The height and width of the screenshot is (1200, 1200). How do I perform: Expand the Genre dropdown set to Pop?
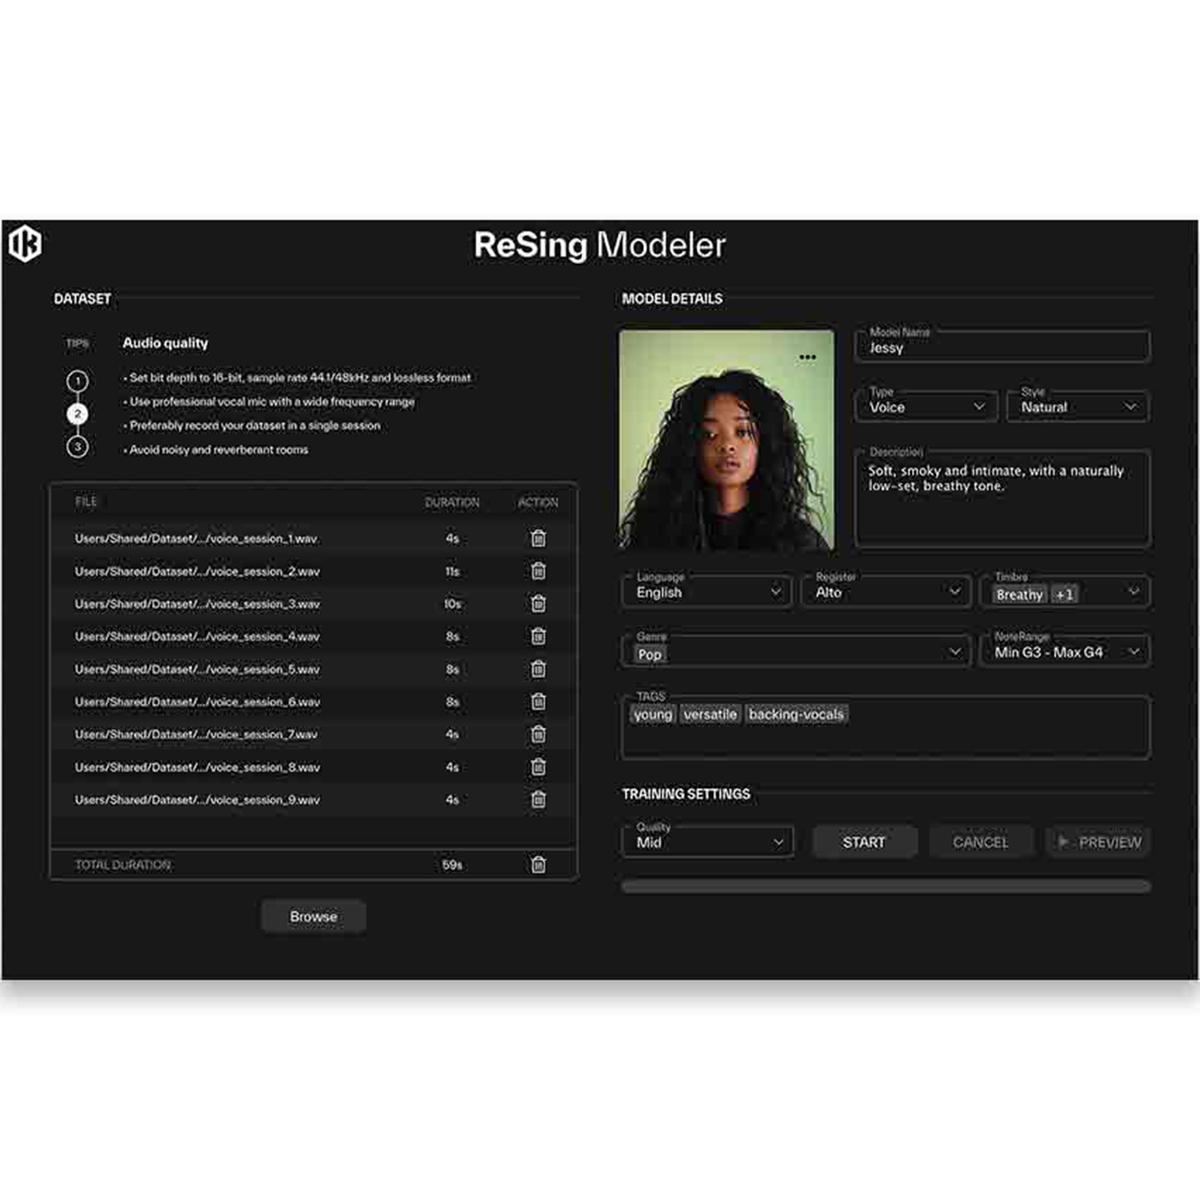pos(795,650)
